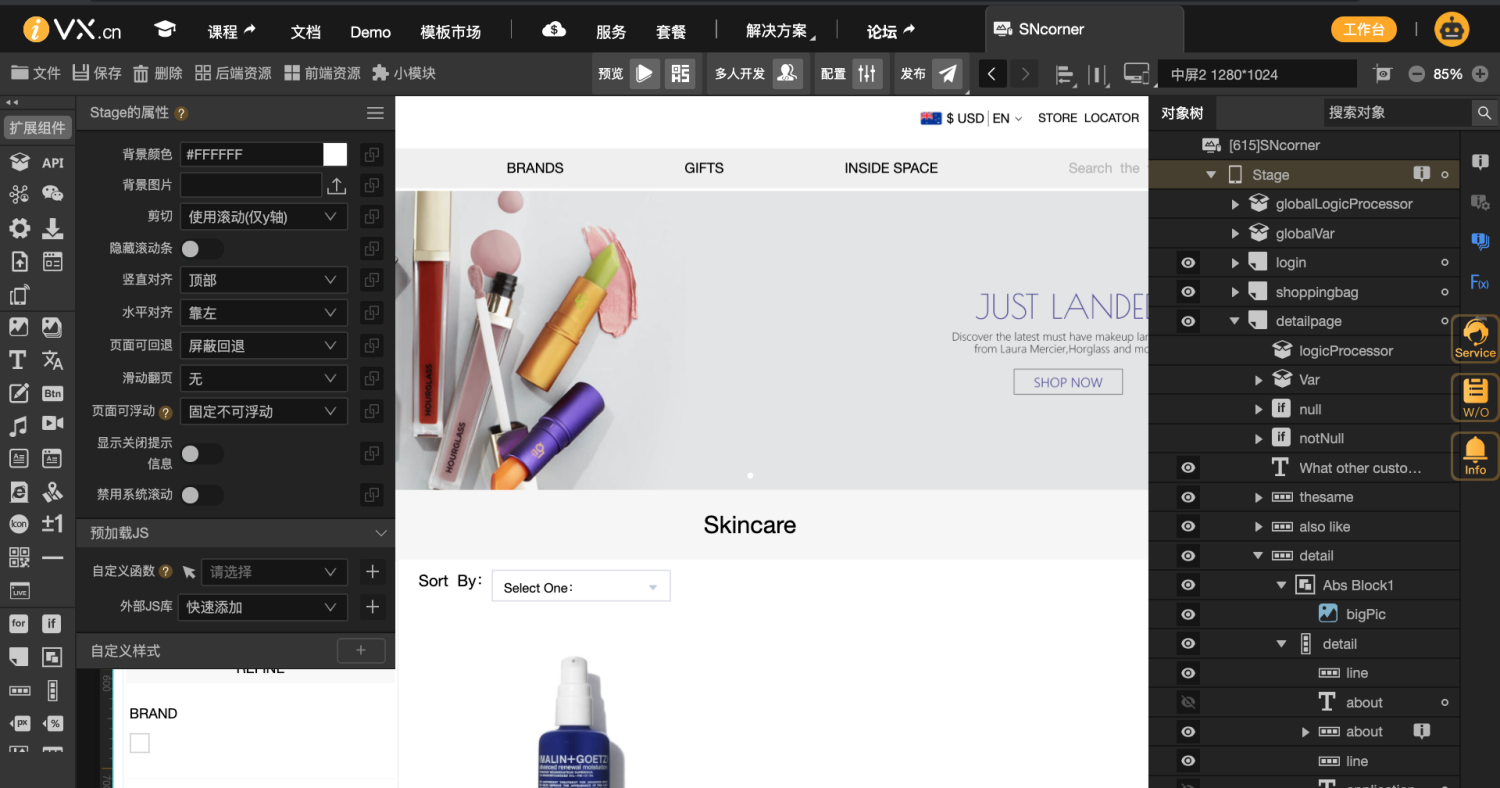Select the Btn button component
This screenshot has height=788, width=1500.
coord(53,393)
